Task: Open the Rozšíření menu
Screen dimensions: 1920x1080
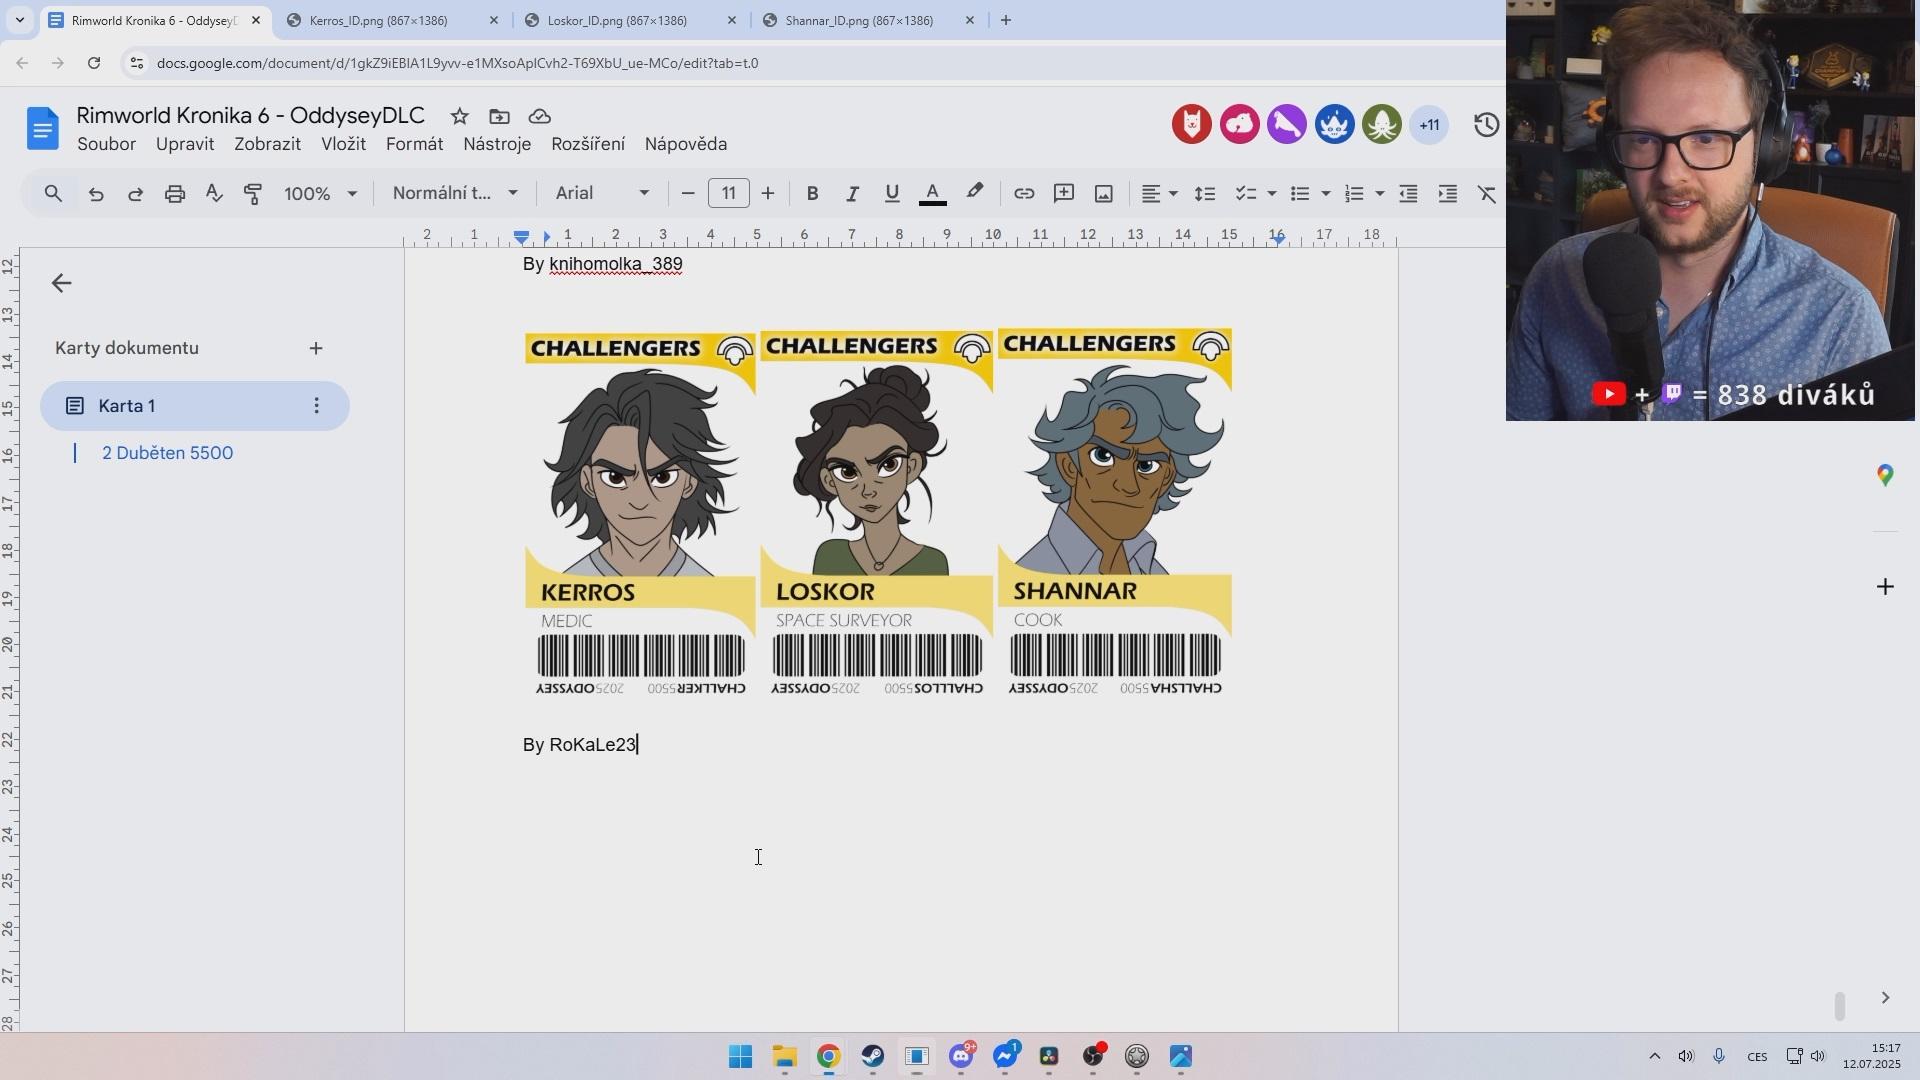Action: coord(588,144)
